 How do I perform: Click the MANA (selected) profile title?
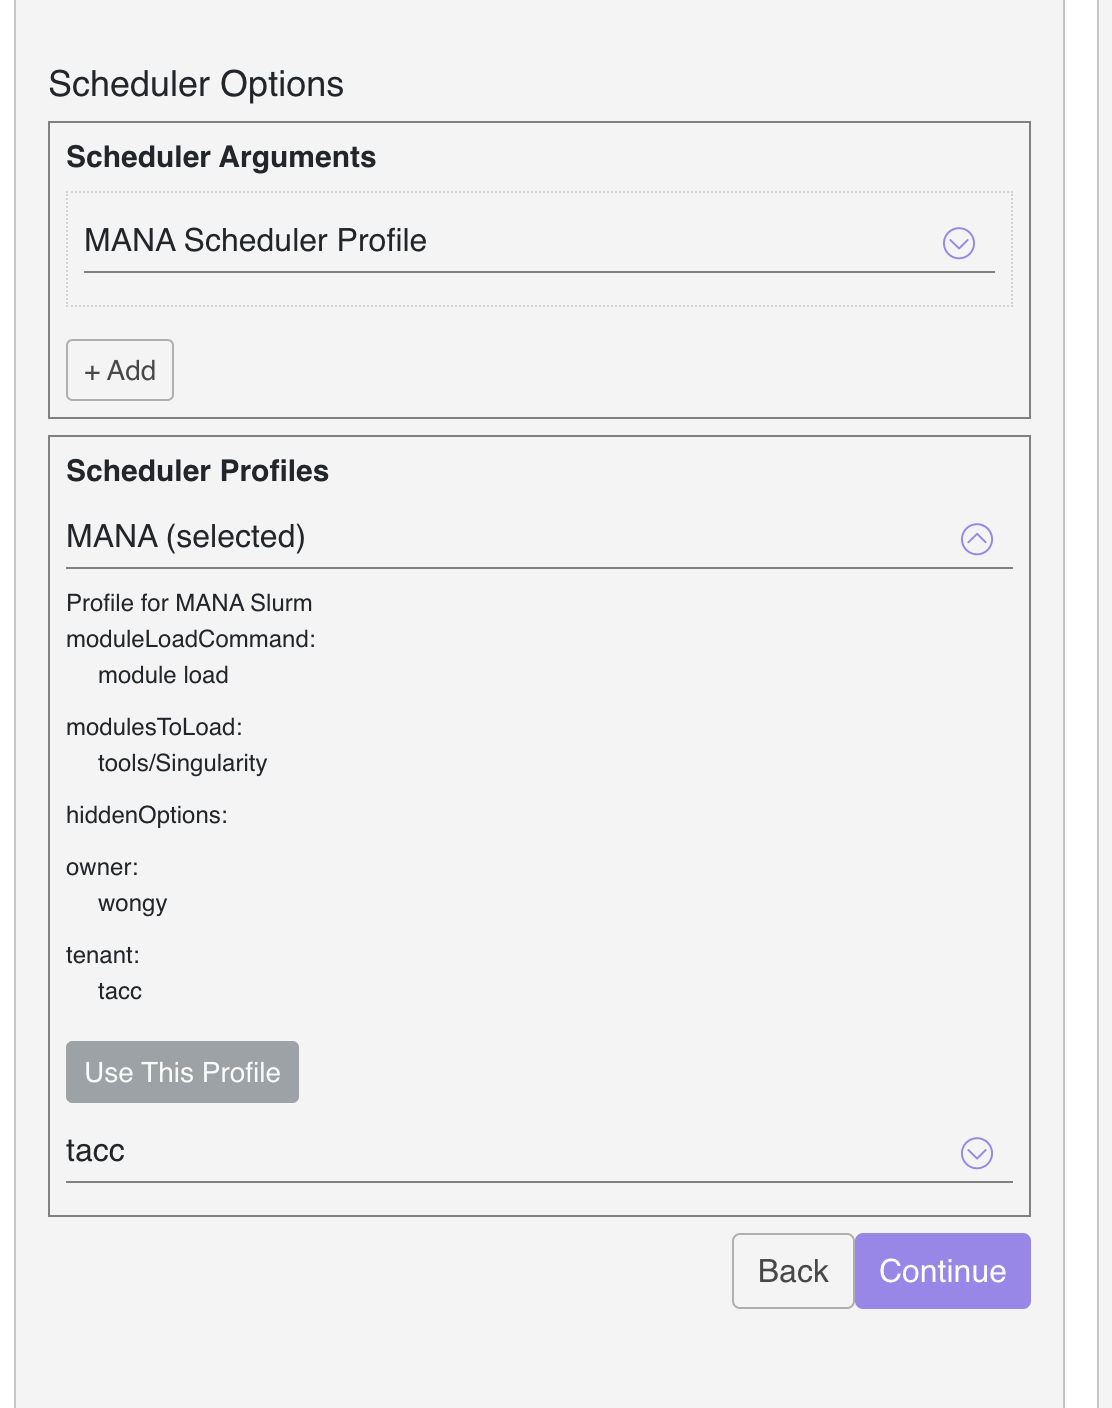point(184,536)
